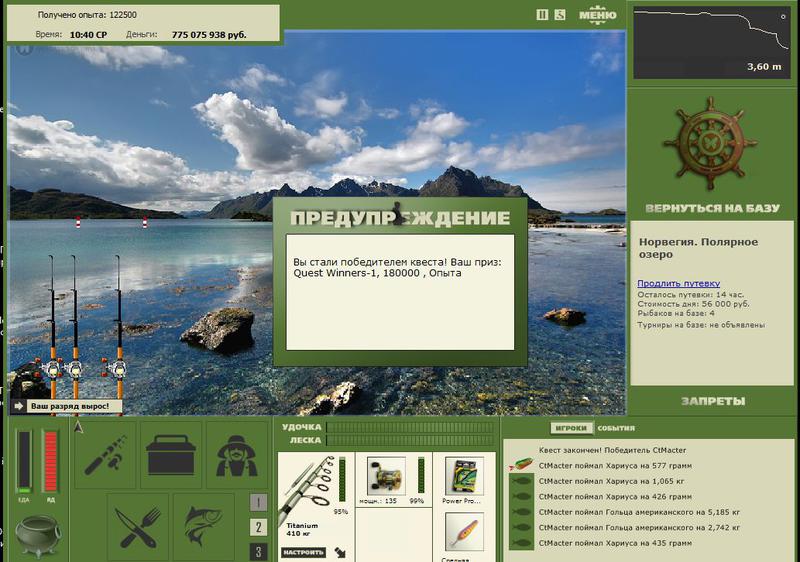800x562 pixels.
Task: Open the knife and fork food icon
Action: pyautogui.click(x=138, y=527)
